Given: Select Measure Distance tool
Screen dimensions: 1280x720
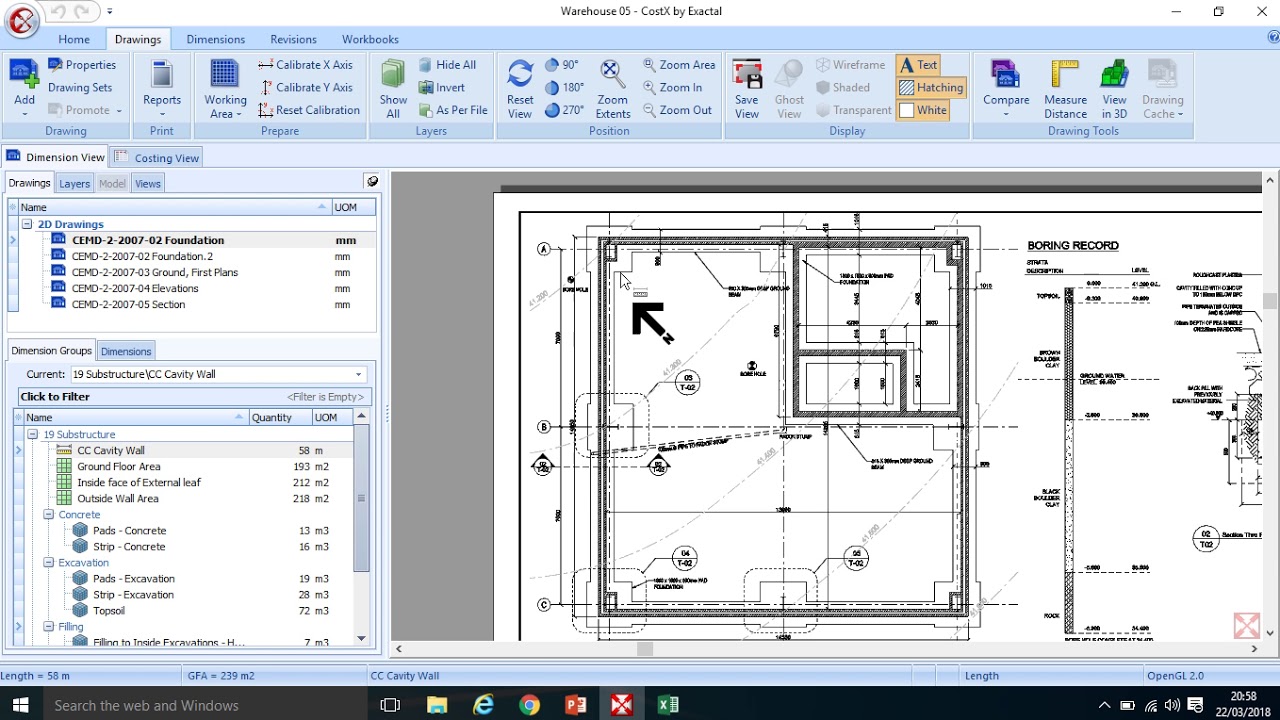Looking at the screenshot, I should coord(1065,88).
